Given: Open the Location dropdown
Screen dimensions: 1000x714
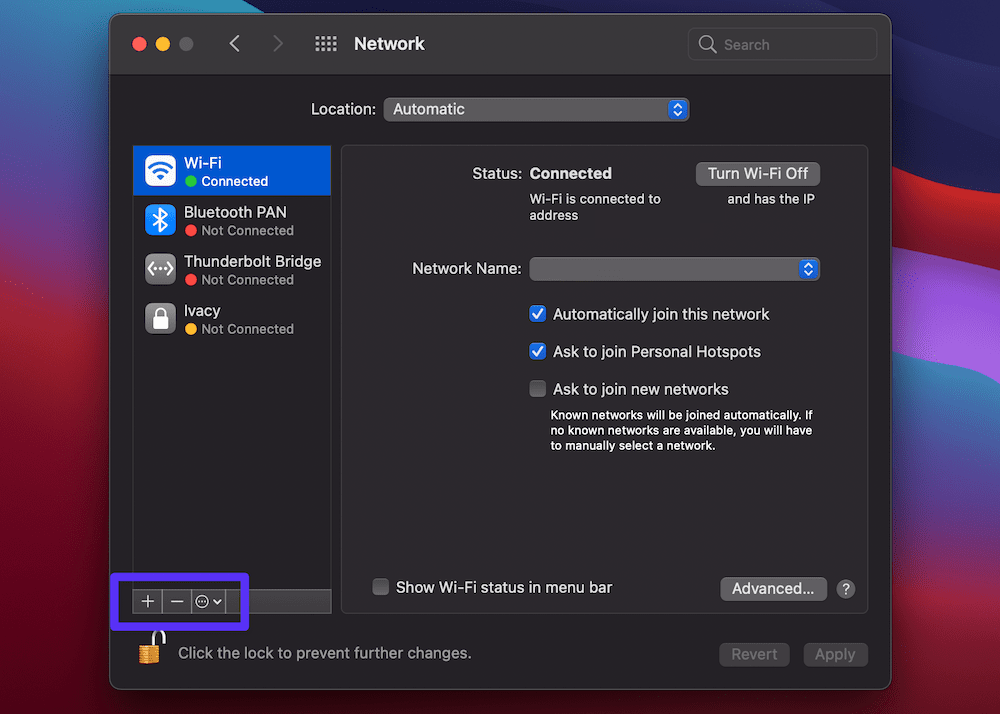Looking at the screenshot, I should point(537,109).
